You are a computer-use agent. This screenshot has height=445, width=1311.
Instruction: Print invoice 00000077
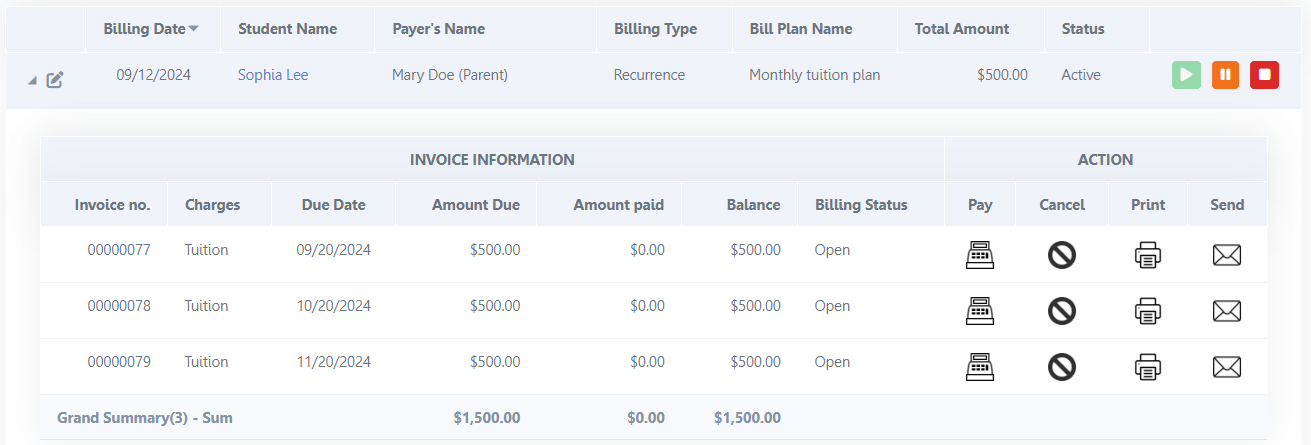(1148, 255)
